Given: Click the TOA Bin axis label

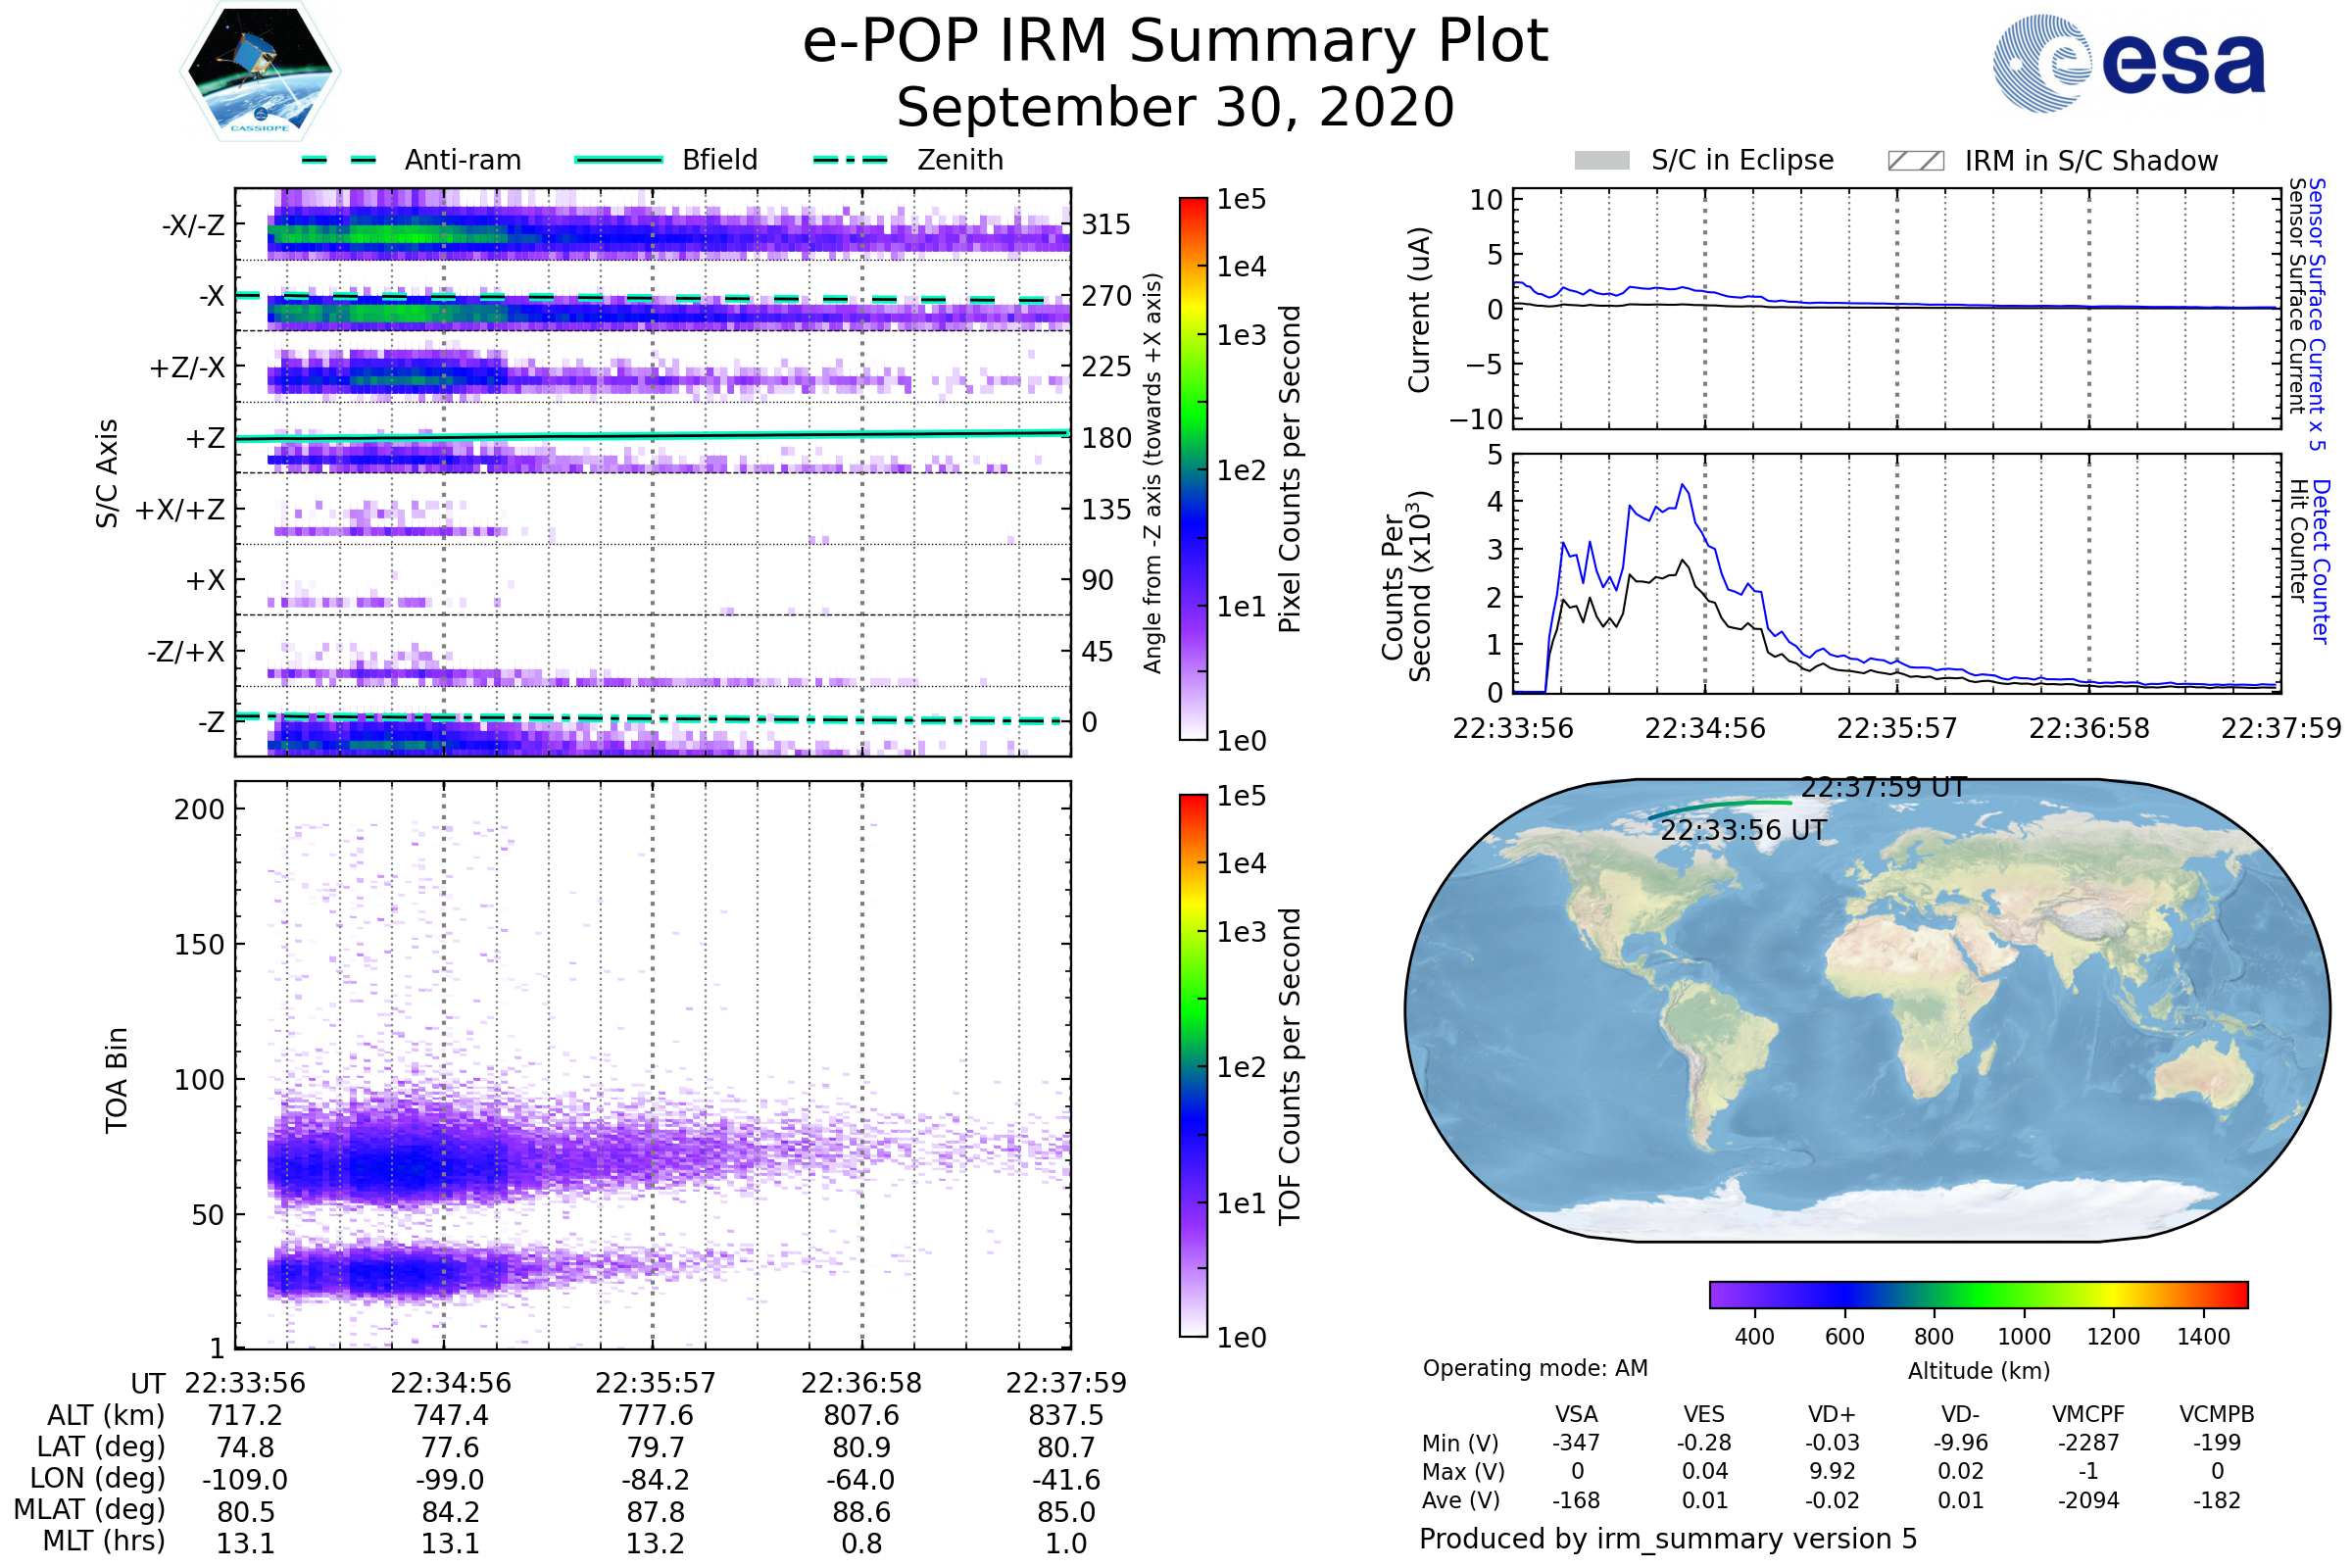Looking at the screenshot, I should 117,1079.
